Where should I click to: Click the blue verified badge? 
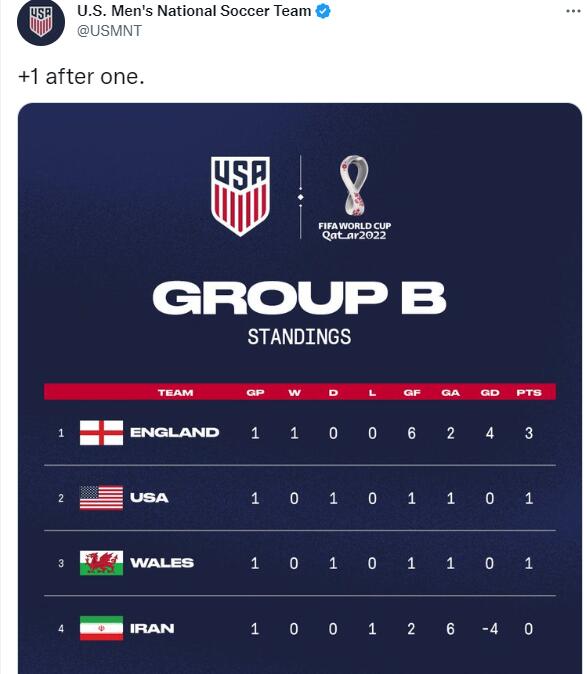click(x=323, y=11)
